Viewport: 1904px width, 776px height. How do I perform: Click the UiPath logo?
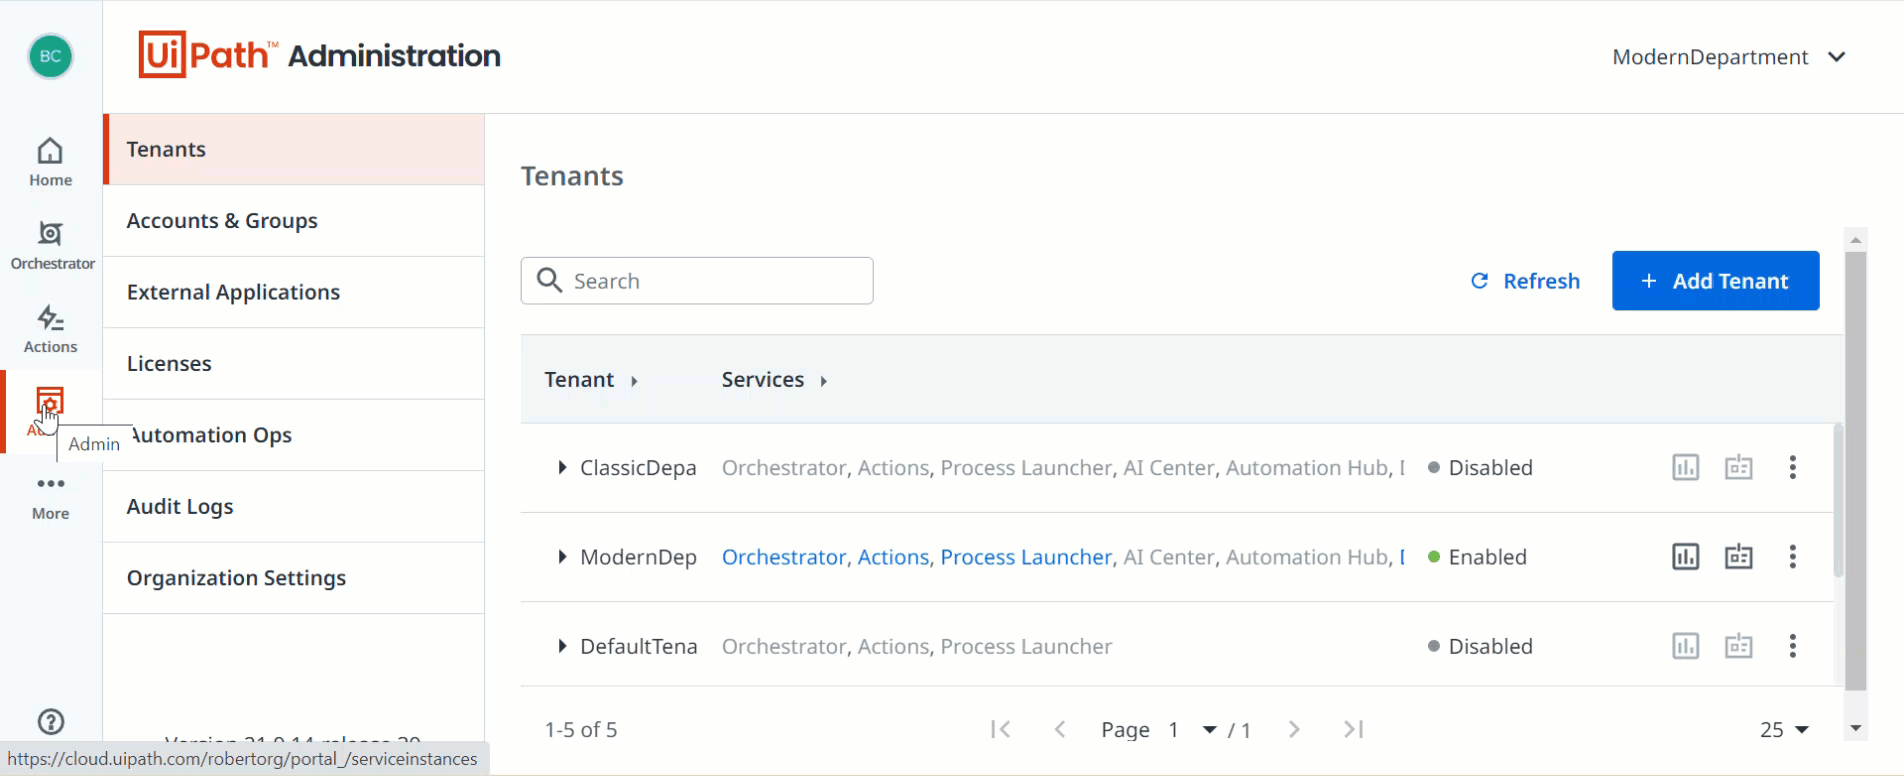tap(208, 55)
